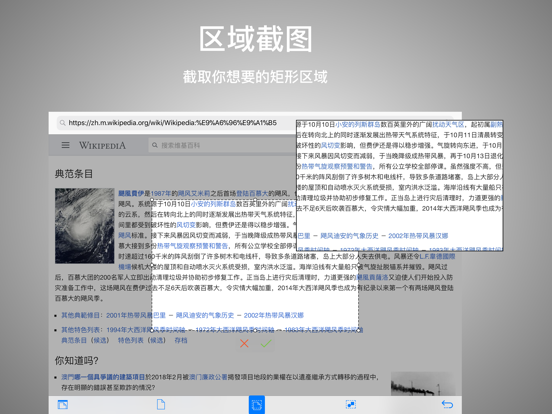This screenshot has height=414, width=552.
Task: Open the captured region preview popup
Action: click(400, 186)
